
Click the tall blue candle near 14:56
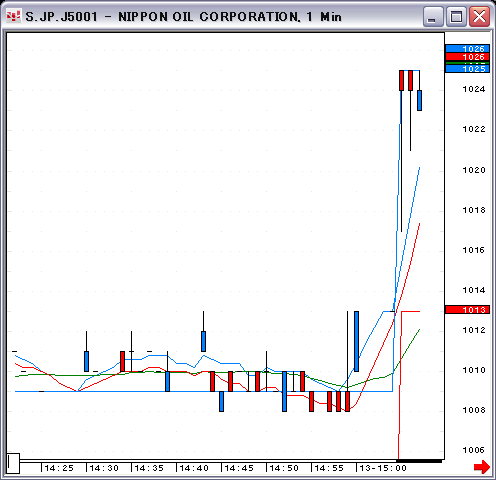pos(356,341)
